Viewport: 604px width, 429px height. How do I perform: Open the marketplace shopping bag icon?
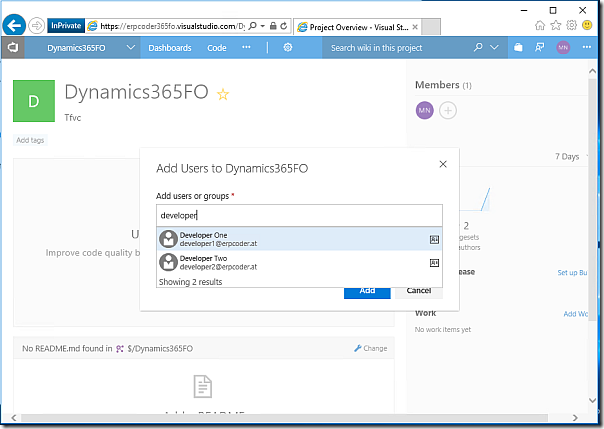click(x=518, y=47)
